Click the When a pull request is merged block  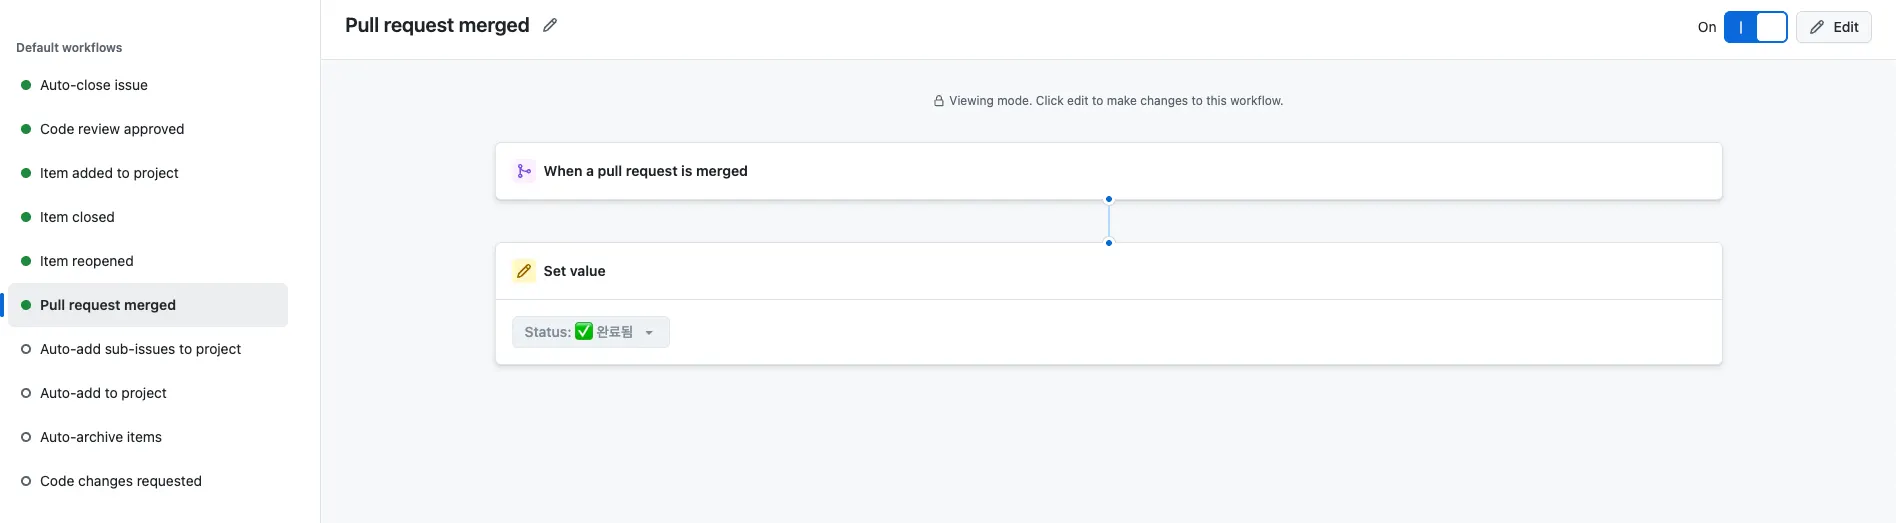[x=1108, y=171]
